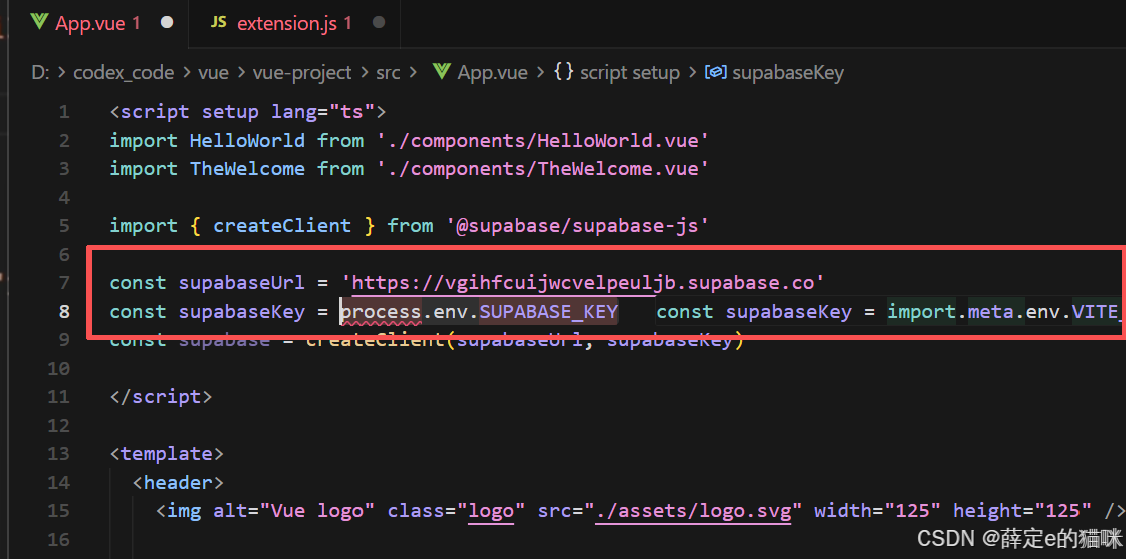Click the TheWelcome identifier on line 3
1126x559 pixels.
[247, 169]
